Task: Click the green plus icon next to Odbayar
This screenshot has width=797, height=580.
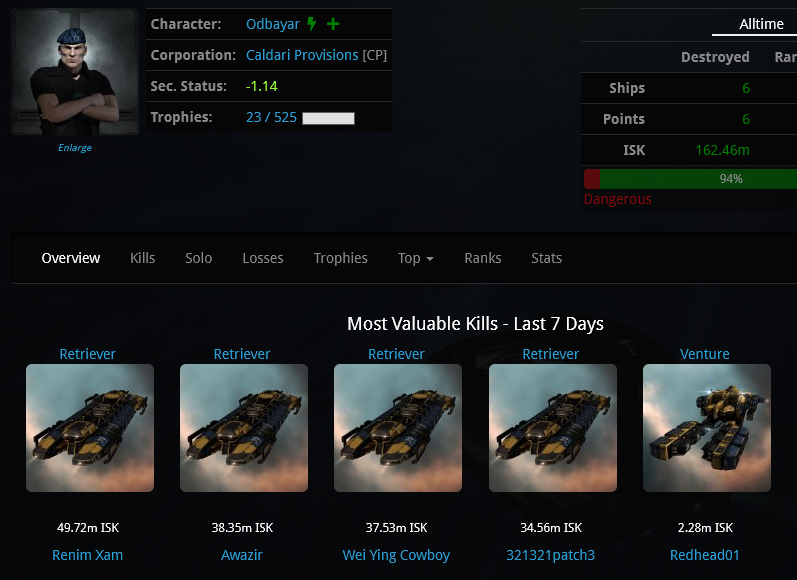Action: click(x=333, y=24)
